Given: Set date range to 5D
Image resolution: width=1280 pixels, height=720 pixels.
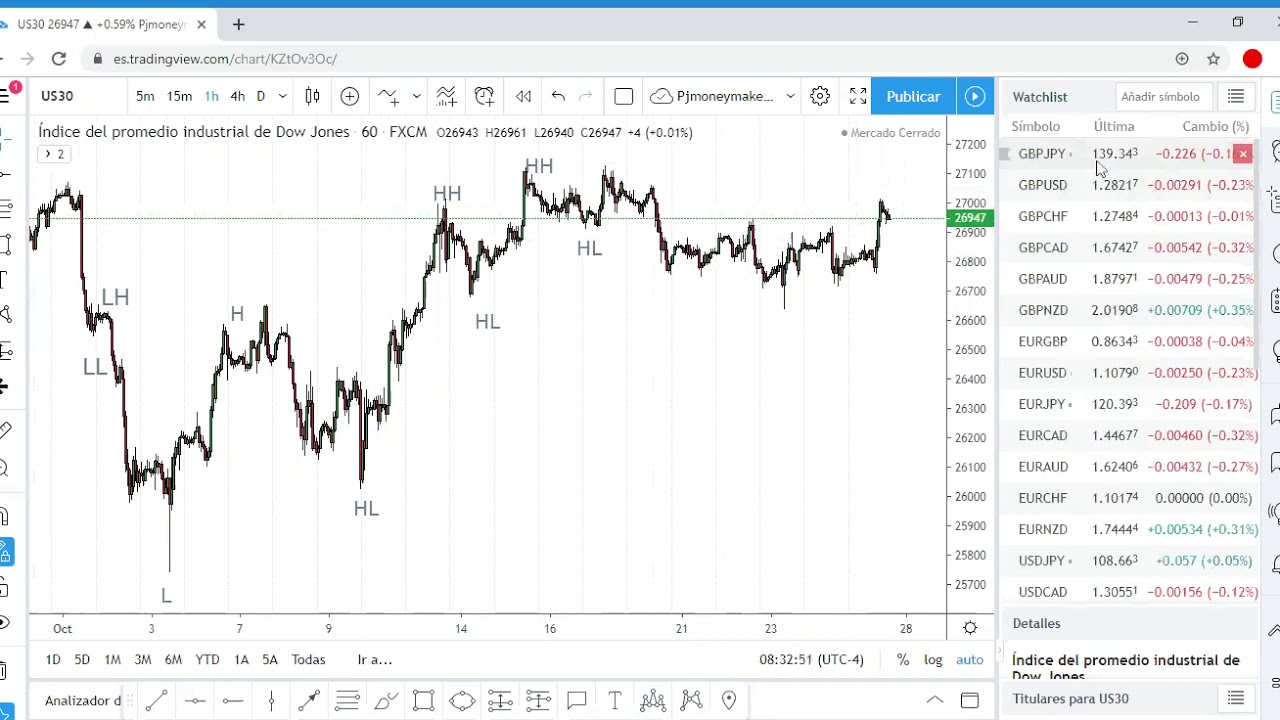Looking at the screenshot, I should pyautogui.click(x=82, y=660).
